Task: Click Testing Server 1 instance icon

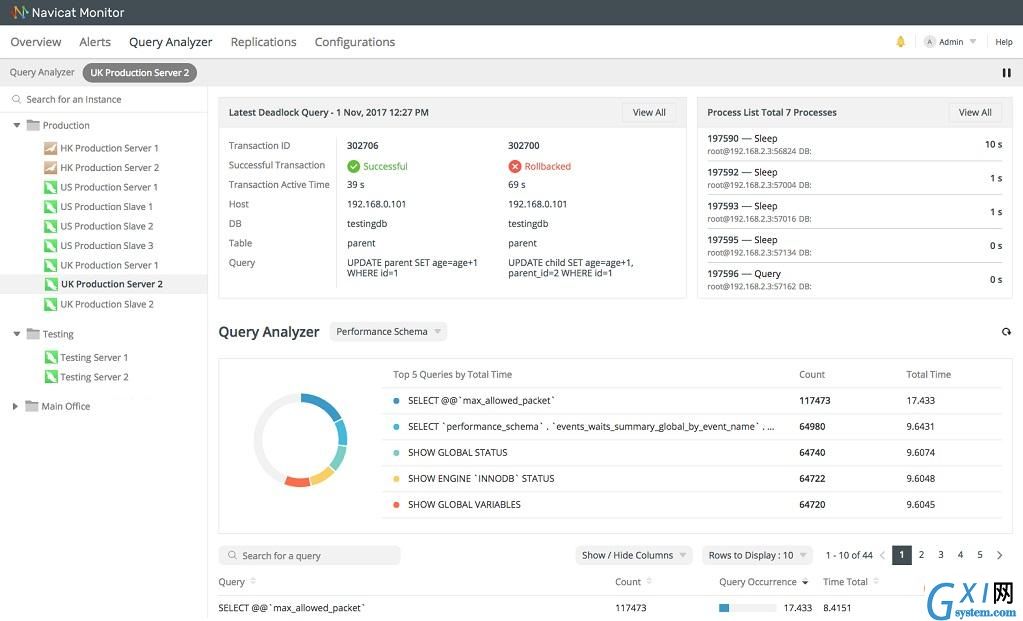Action: point(51,357)
